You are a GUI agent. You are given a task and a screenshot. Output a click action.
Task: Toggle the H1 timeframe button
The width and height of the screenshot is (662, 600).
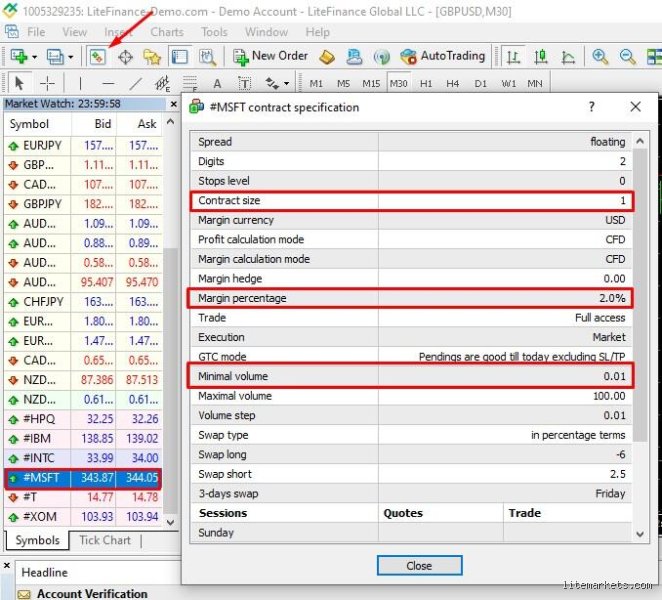pos(426,84)
